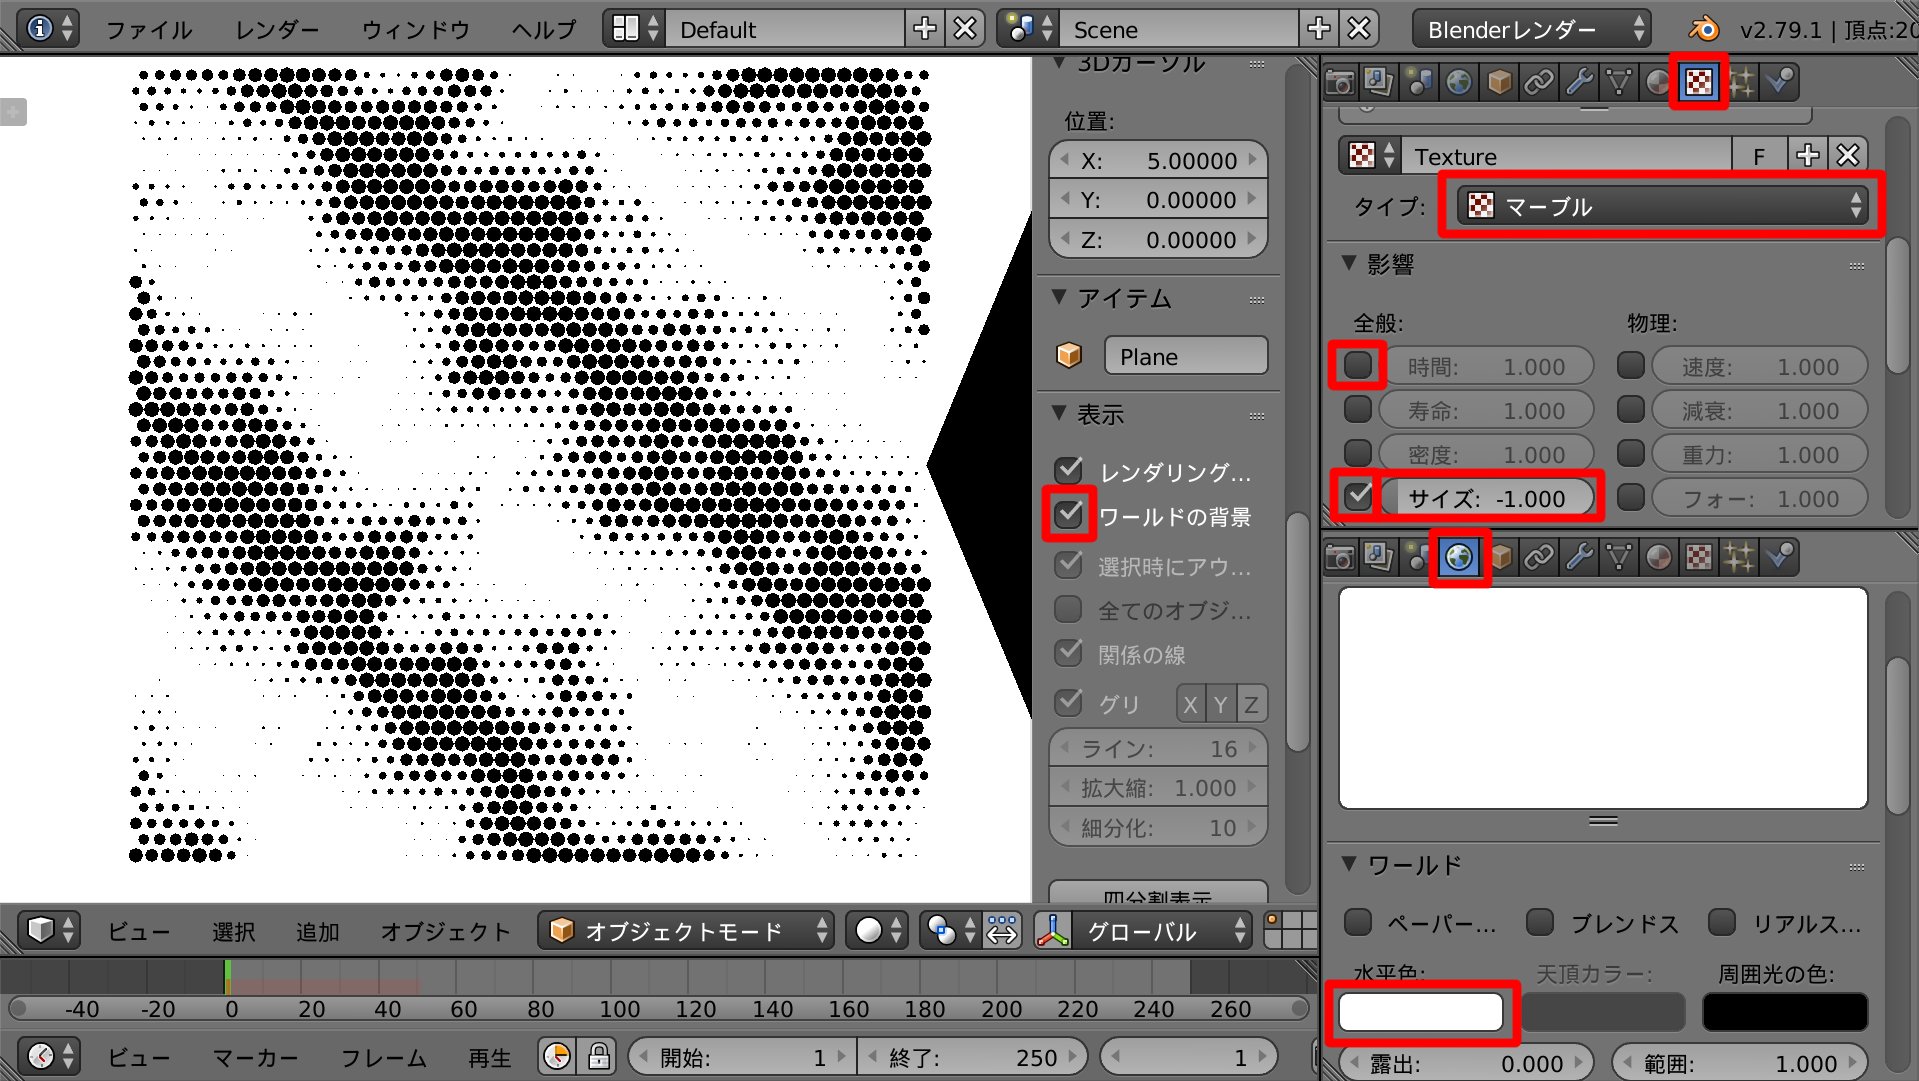This screenshot has width=1919, height=1081.
Task: Open the viewport shading selector
Action: pyautogui.click(x=879, y=931)
